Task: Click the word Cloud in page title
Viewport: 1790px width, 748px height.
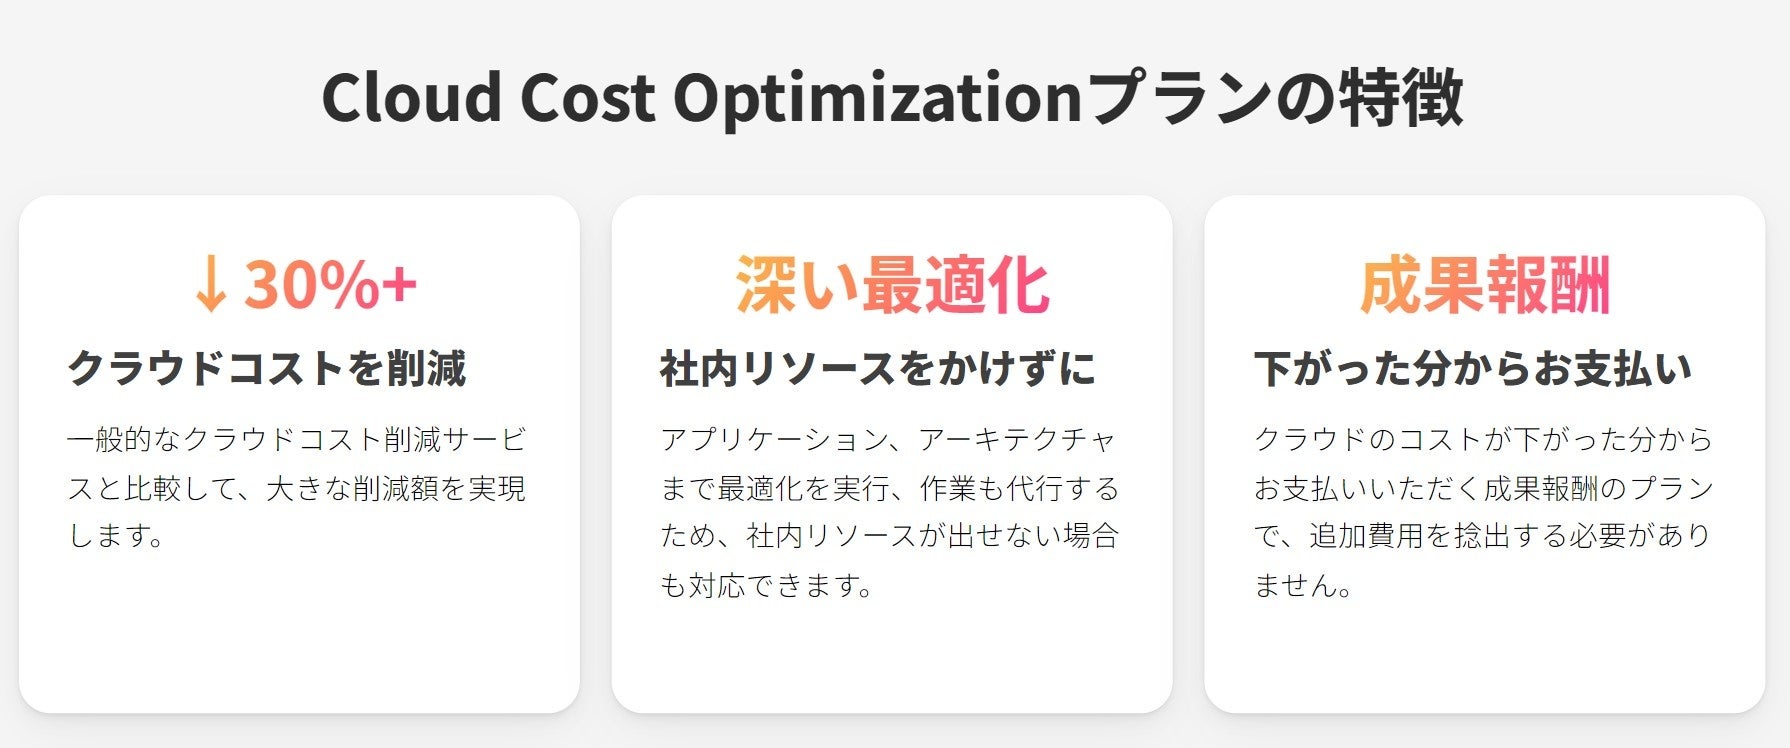Action: 411,98
